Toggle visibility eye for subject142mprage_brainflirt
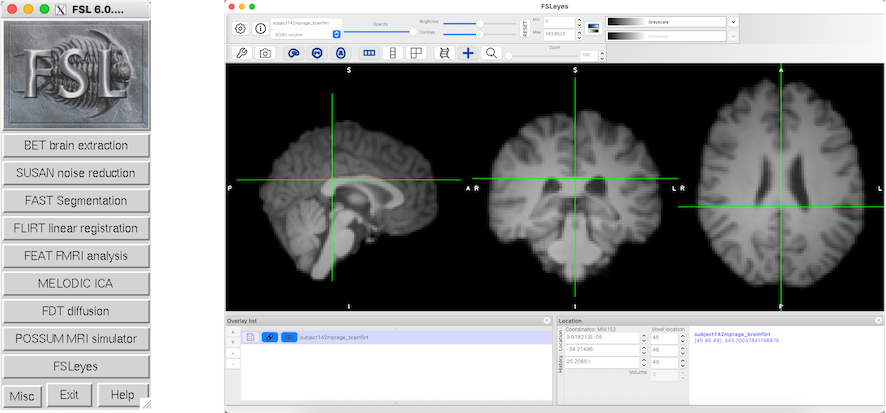Image resolution: width=886 pixels, height=413 pixels. click(289, 337)
